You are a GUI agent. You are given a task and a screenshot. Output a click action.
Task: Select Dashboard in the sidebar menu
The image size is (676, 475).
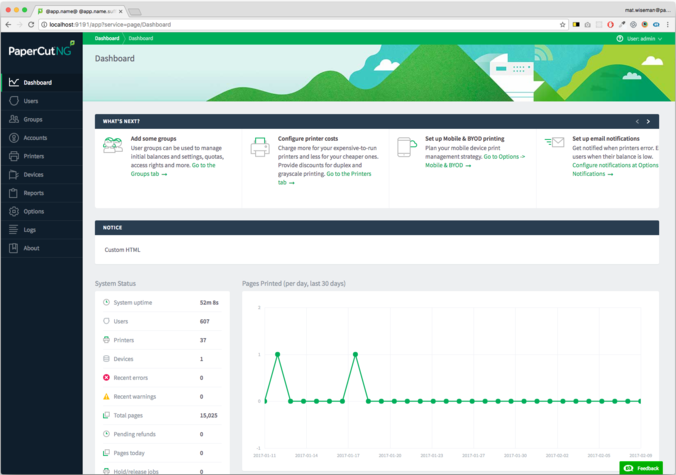[x=37, y=82]
